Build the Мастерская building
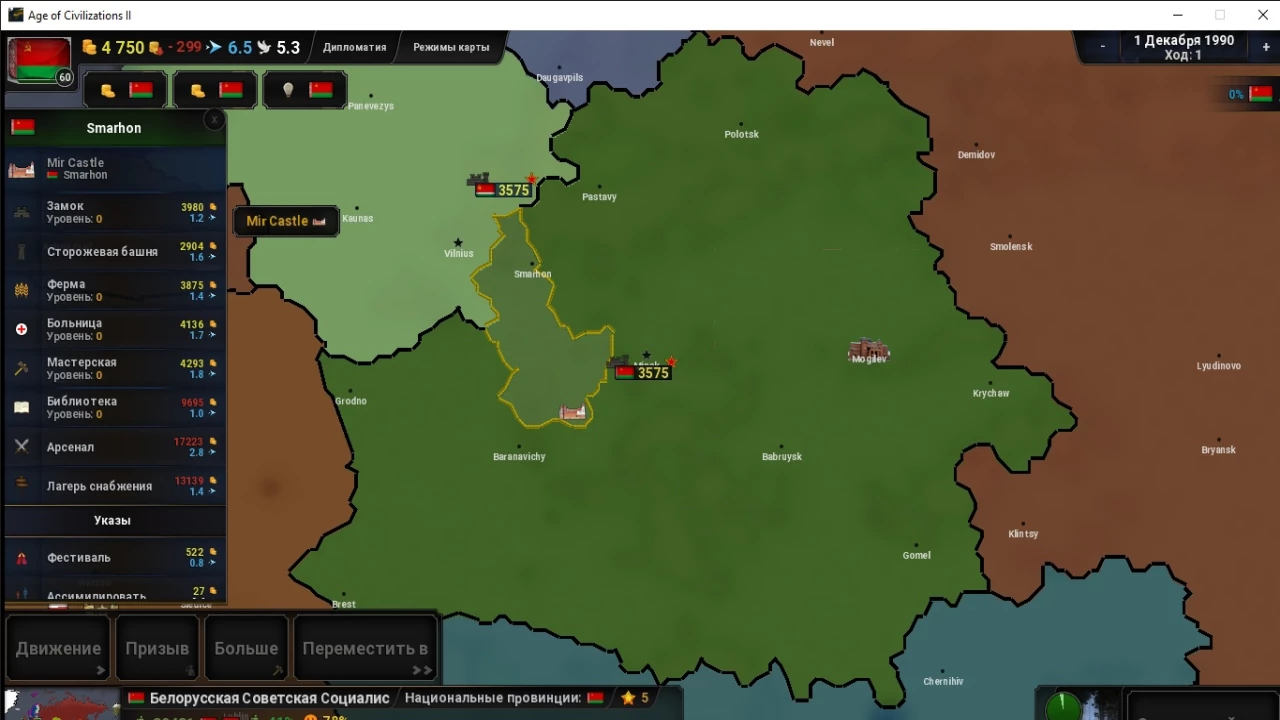Screen dimensions: 1280x720 tap(115, 368)
